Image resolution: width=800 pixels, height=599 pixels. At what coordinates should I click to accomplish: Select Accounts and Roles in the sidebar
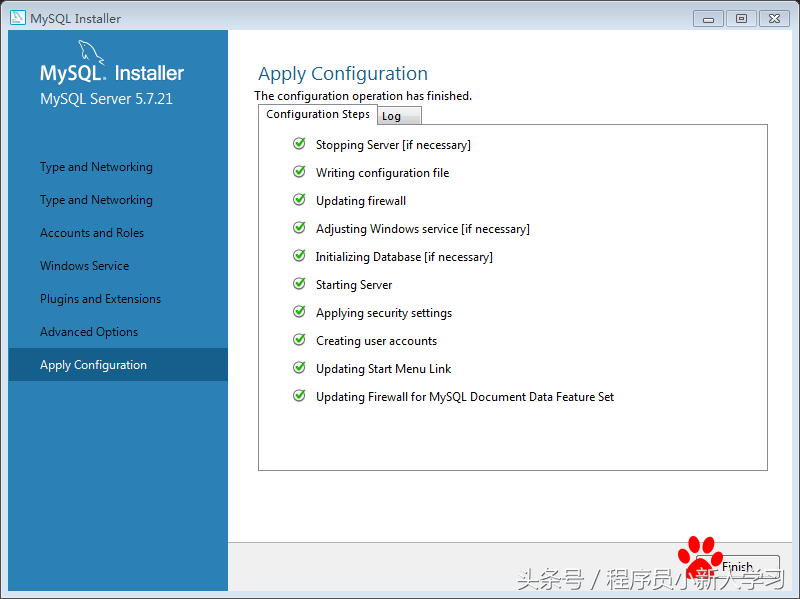(x=91, y=232)
